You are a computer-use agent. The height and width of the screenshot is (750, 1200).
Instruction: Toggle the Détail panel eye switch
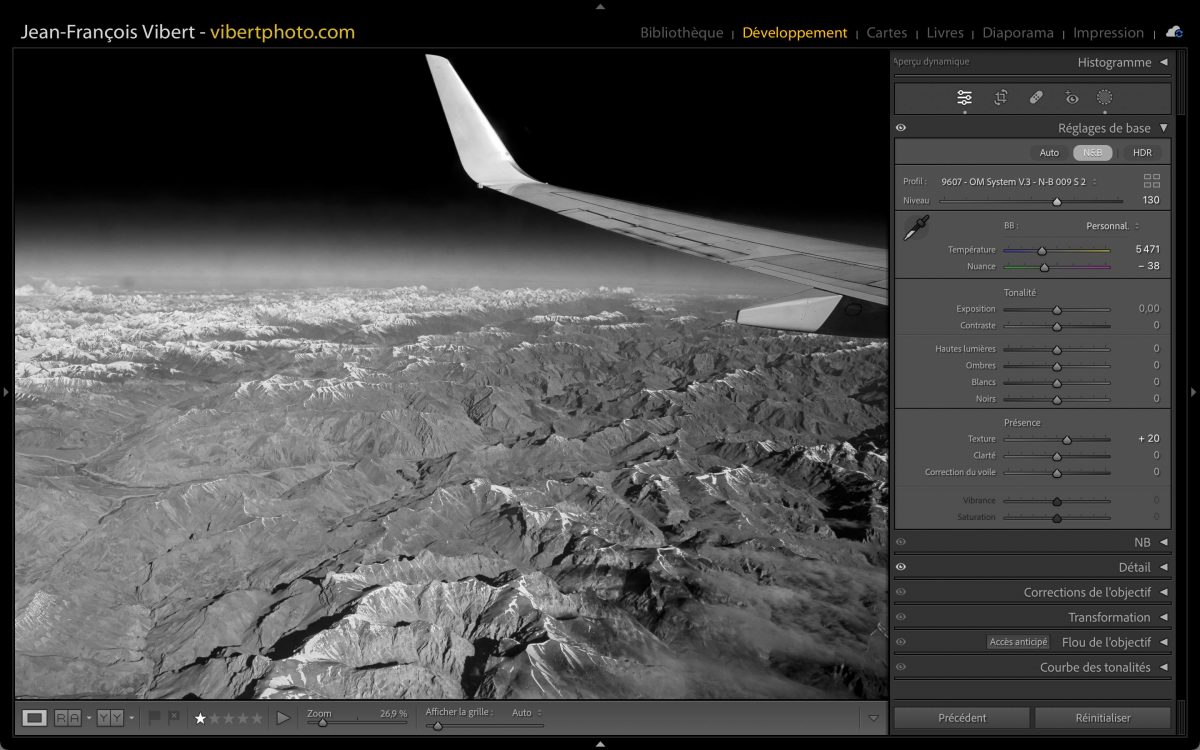[901, 567]
